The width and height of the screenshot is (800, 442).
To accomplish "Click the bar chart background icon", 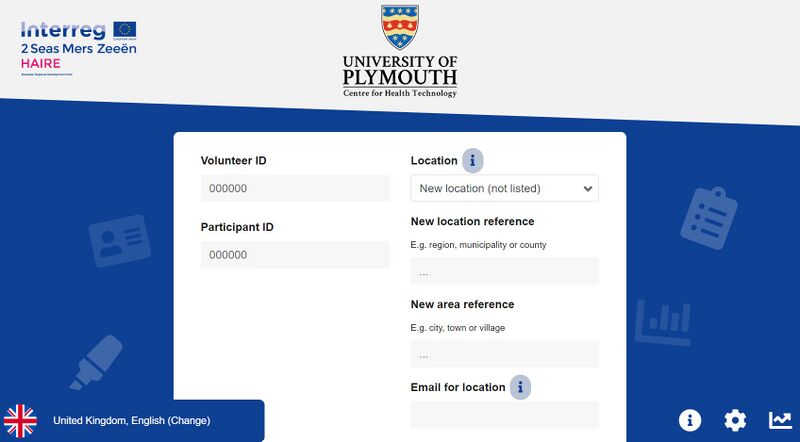I will pos(661,320).
